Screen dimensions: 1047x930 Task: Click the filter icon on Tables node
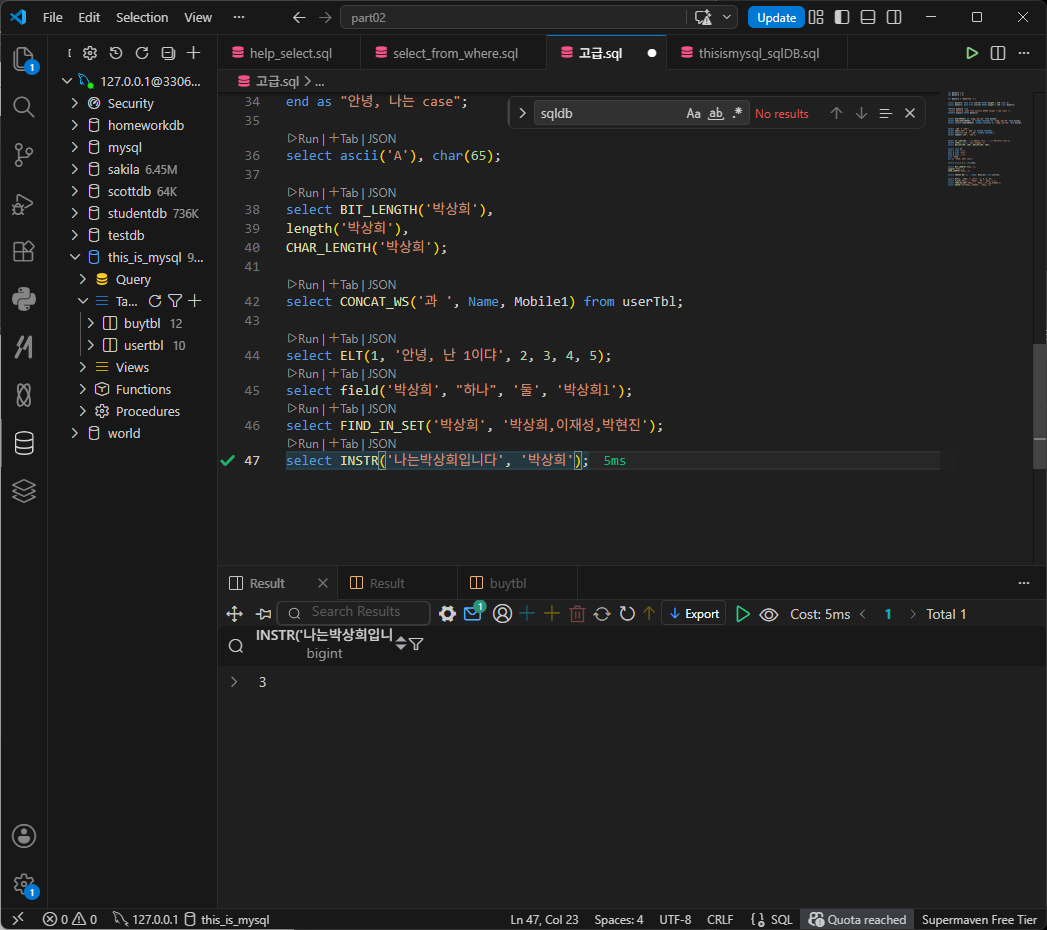[175, 301]
